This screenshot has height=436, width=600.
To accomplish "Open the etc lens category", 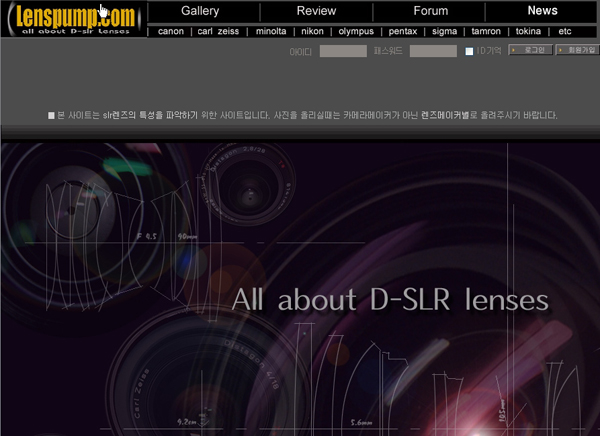I will click(x=565, y=31).
